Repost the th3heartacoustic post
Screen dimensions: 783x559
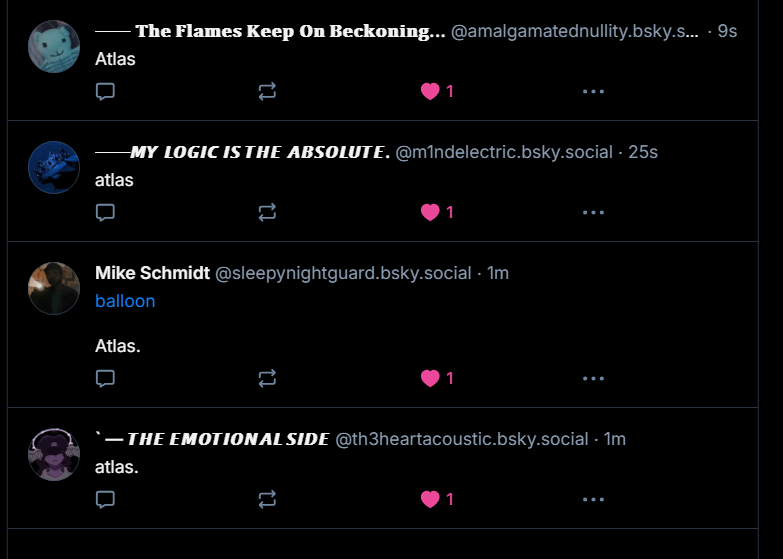click(x=267, y=498)
